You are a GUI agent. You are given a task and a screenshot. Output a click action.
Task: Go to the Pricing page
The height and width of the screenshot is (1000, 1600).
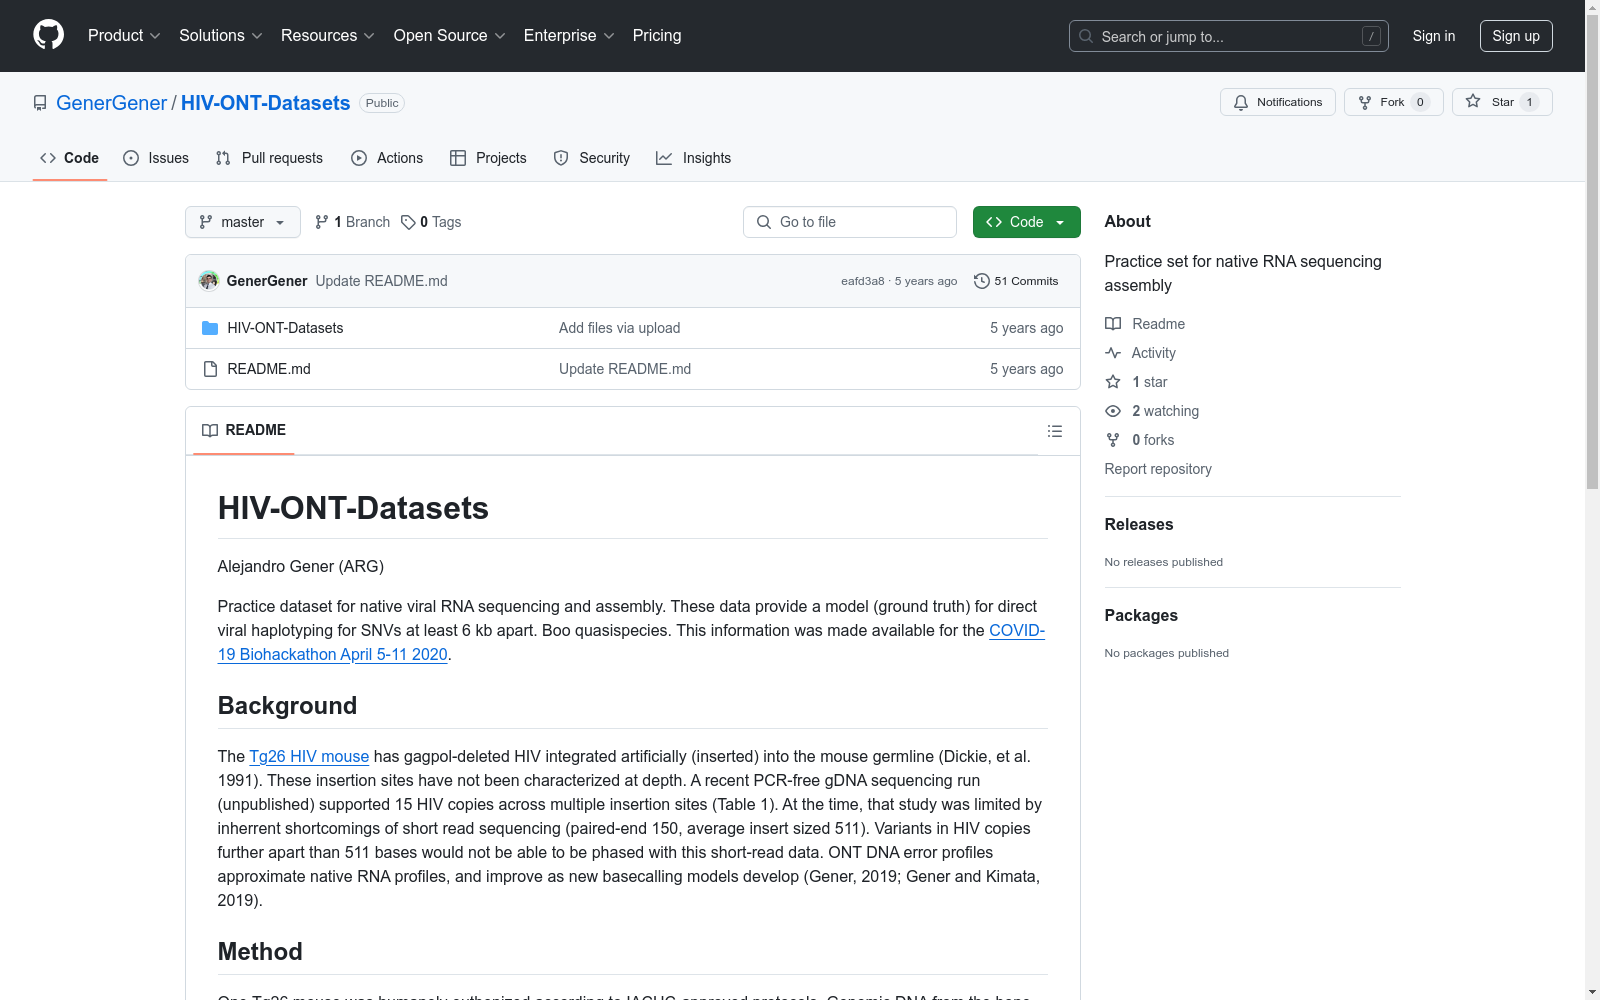tap(657, 35)
